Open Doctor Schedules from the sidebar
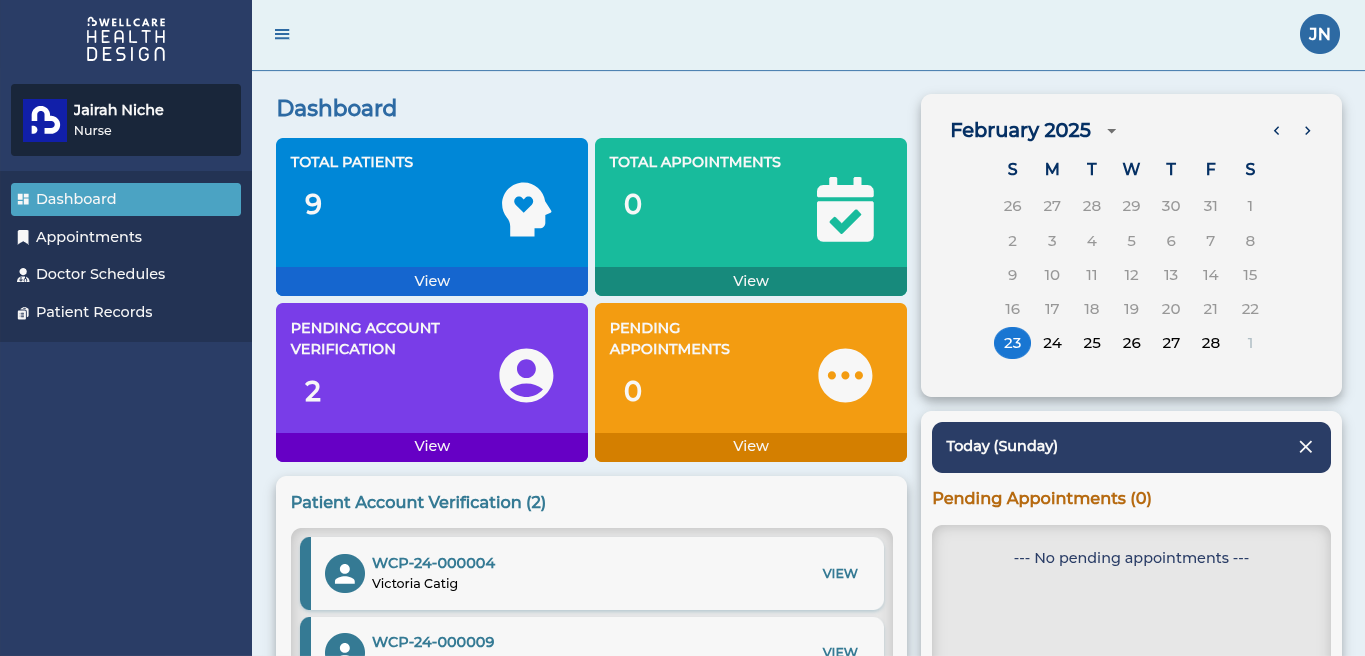 pos(100,274)
